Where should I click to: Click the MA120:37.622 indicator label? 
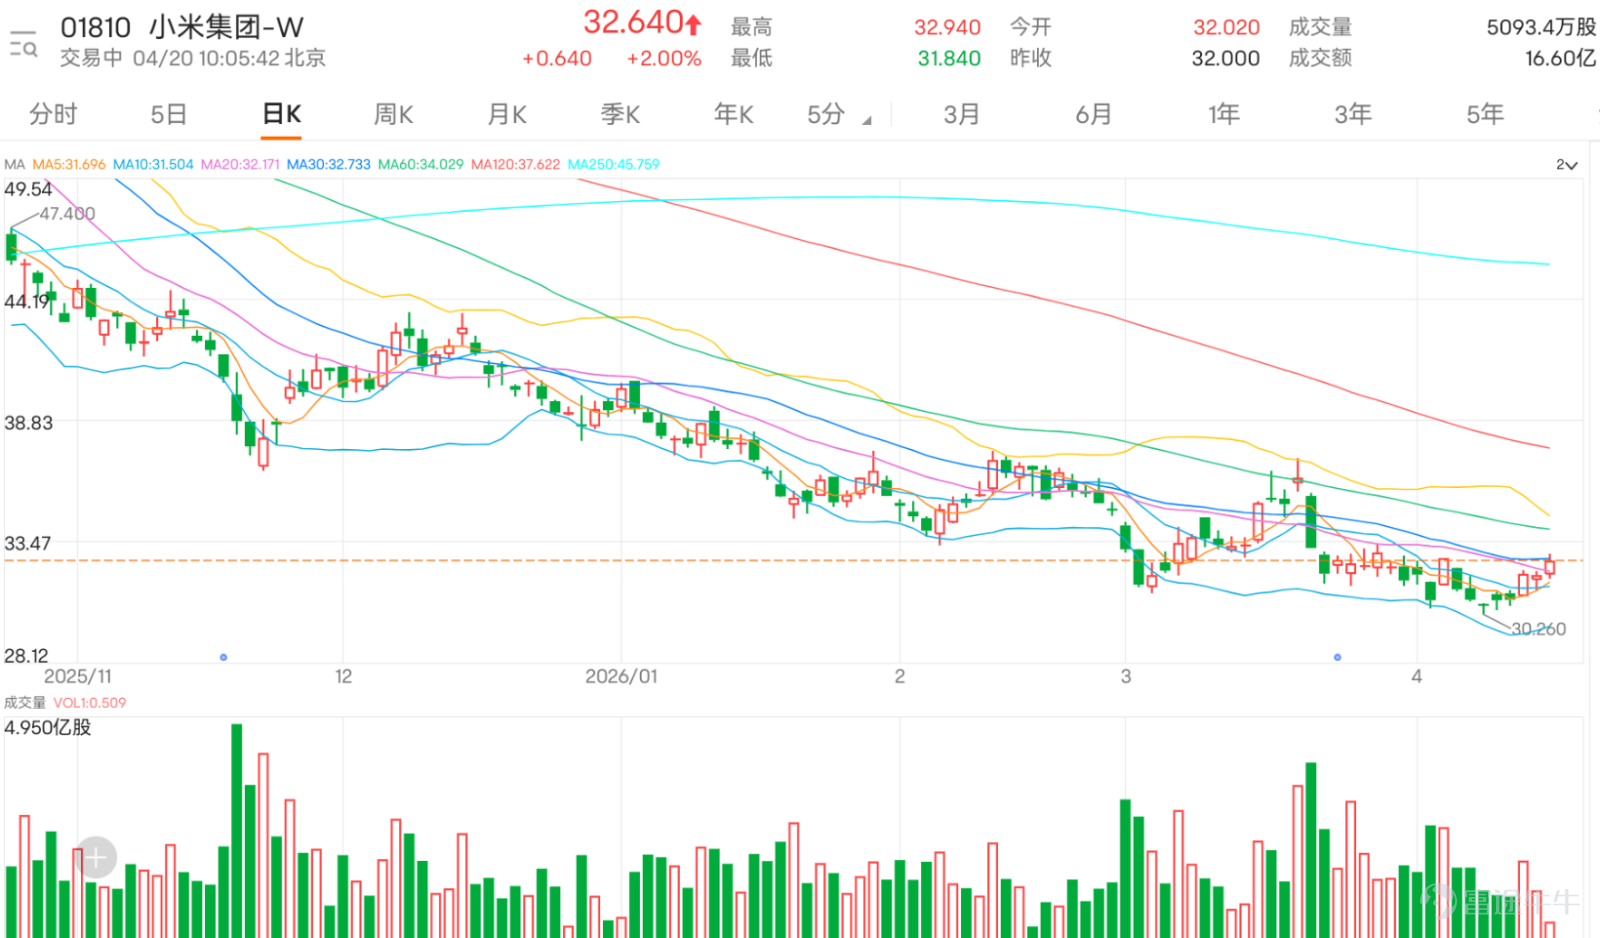coord(516,164)
